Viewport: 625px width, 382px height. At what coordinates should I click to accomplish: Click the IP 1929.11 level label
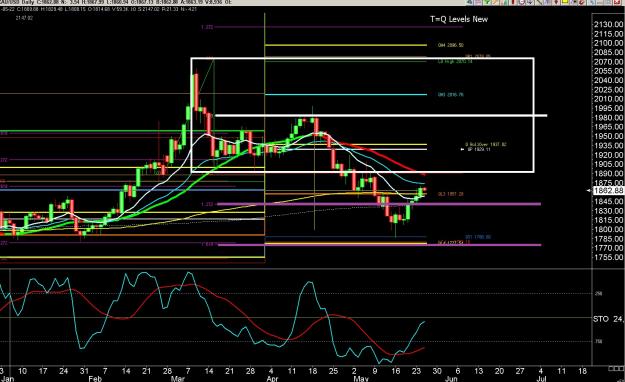click(x=479, y=149)
